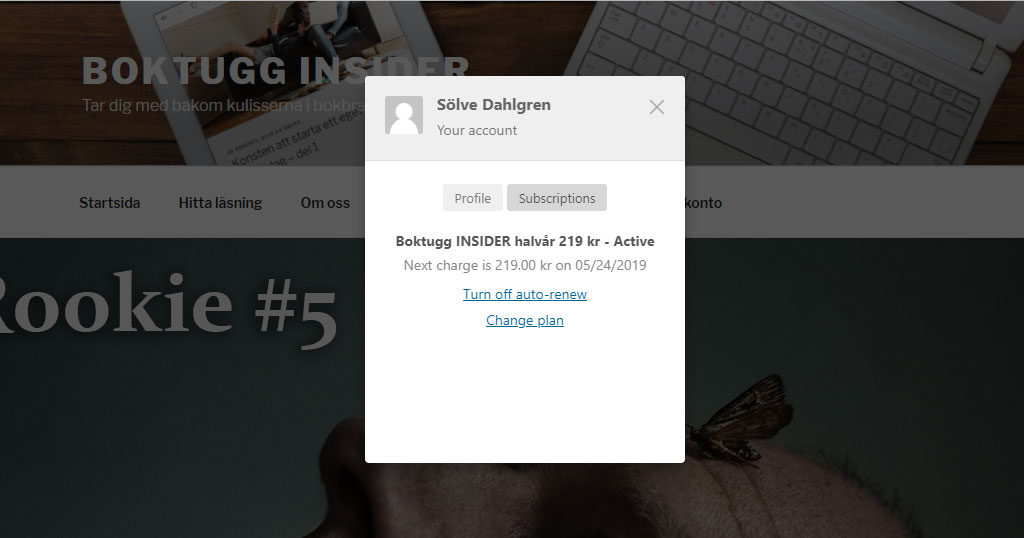Select the Boktugg INSIDER halvår plan title
This screenshot has width=1024, height=538.
tap(525, 241)
